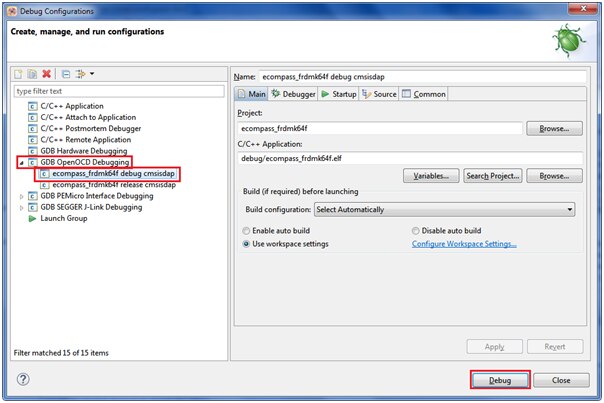Click the C/C++ Attach to Application icon
The height and width of the screenshot is (403, 604).
(33, 117)
